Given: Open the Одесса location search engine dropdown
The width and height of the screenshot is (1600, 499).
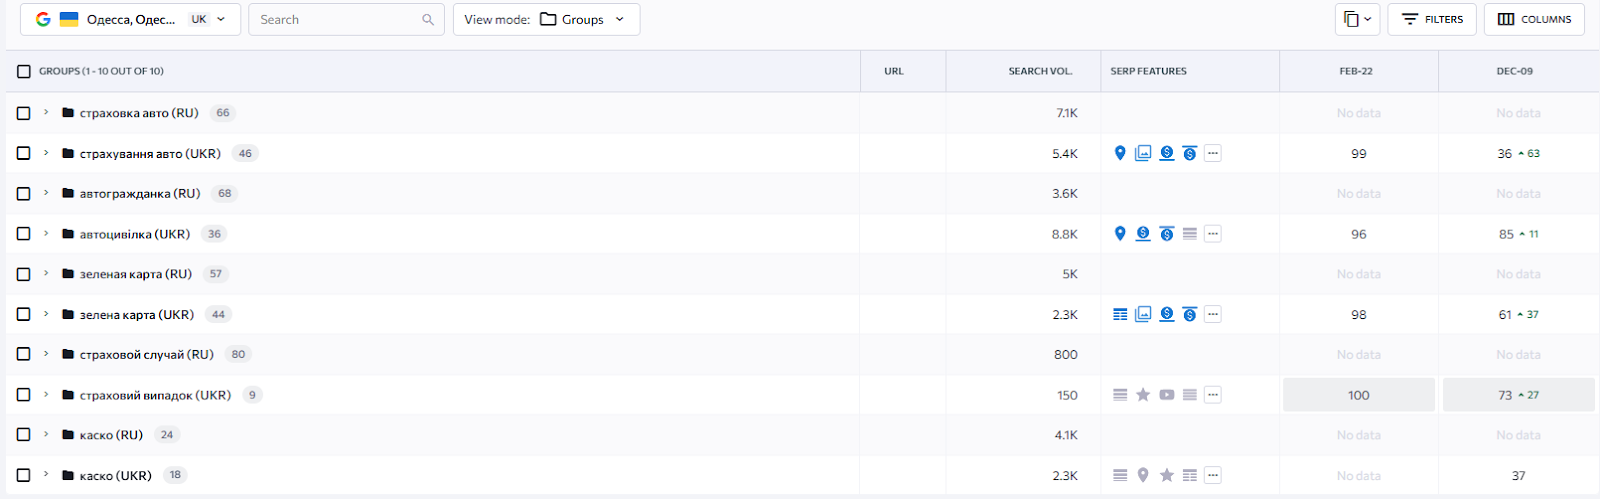Looking at the screenshot, I should pyautogui.click(x=130, y=19).
